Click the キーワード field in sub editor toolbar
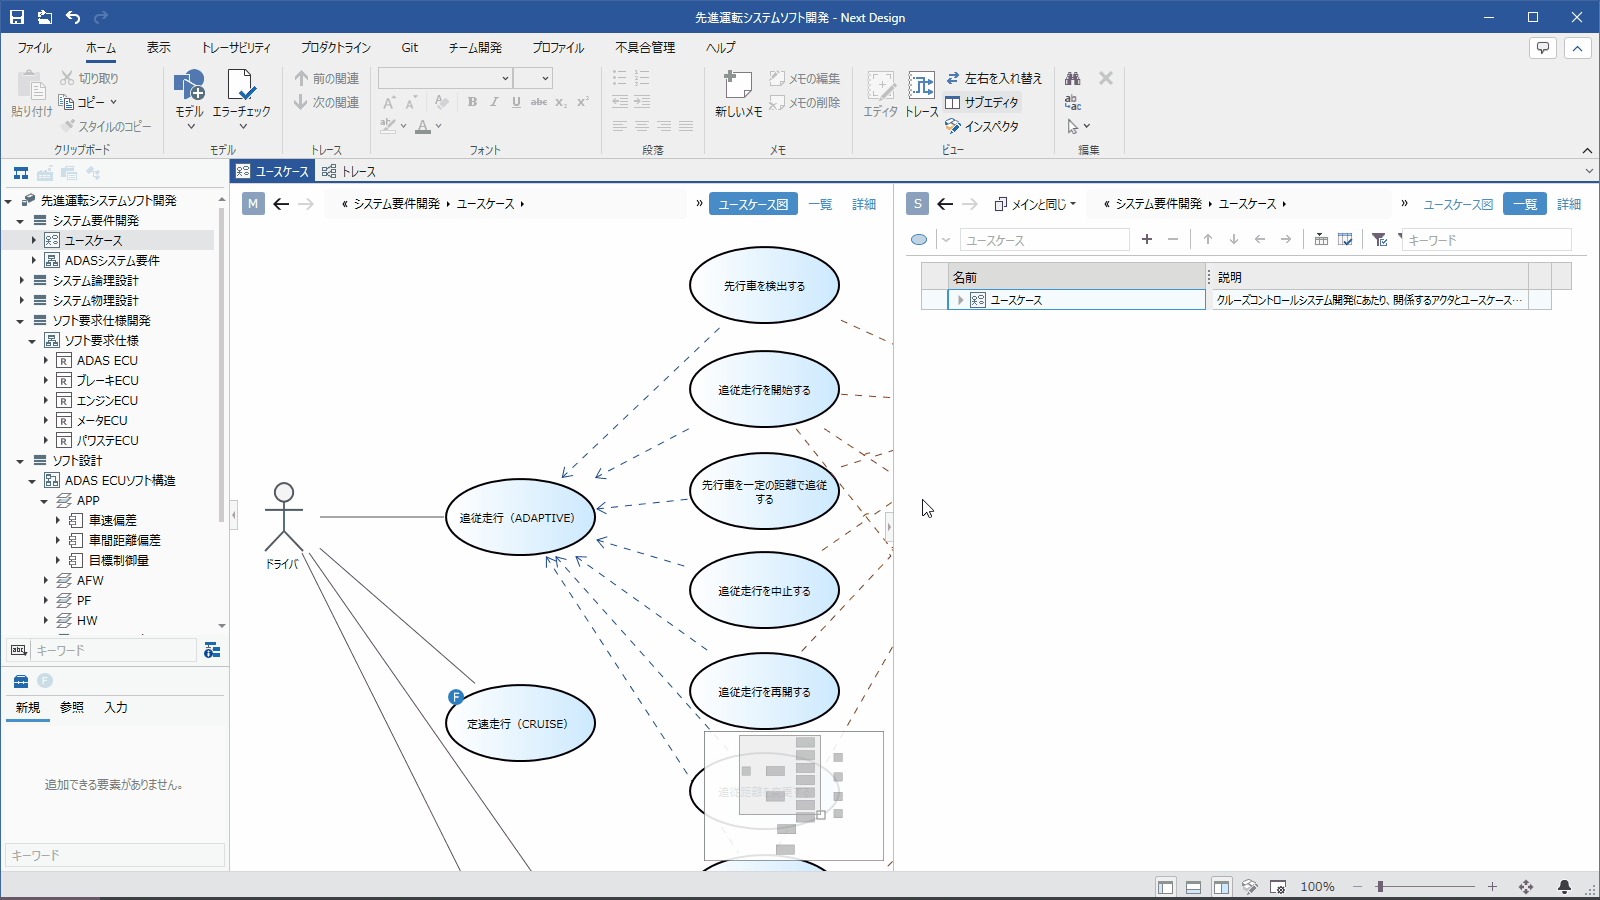The width and height of the screenshot is (1600, 900). pyautogui.click(x=1488, y=240)
